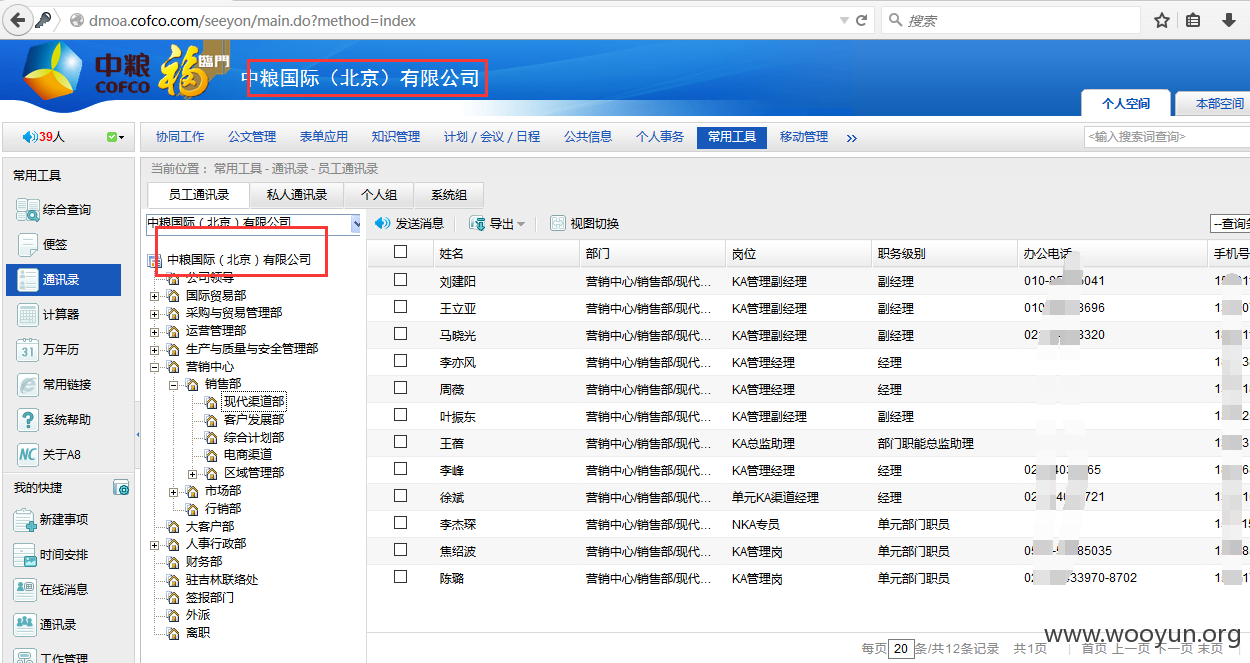Open 系统帮助 help

[55, 419]
